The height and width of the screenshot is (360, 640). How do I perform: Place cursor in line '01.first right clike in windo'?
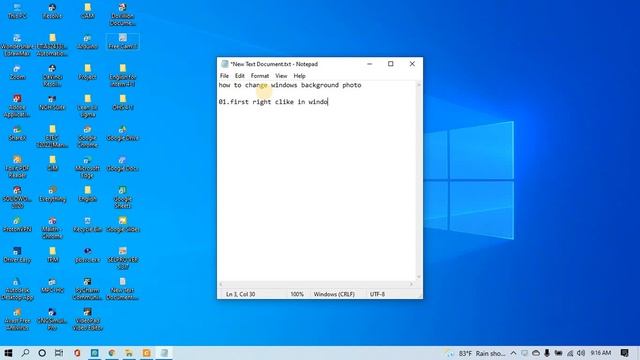(x=273, y=102)
